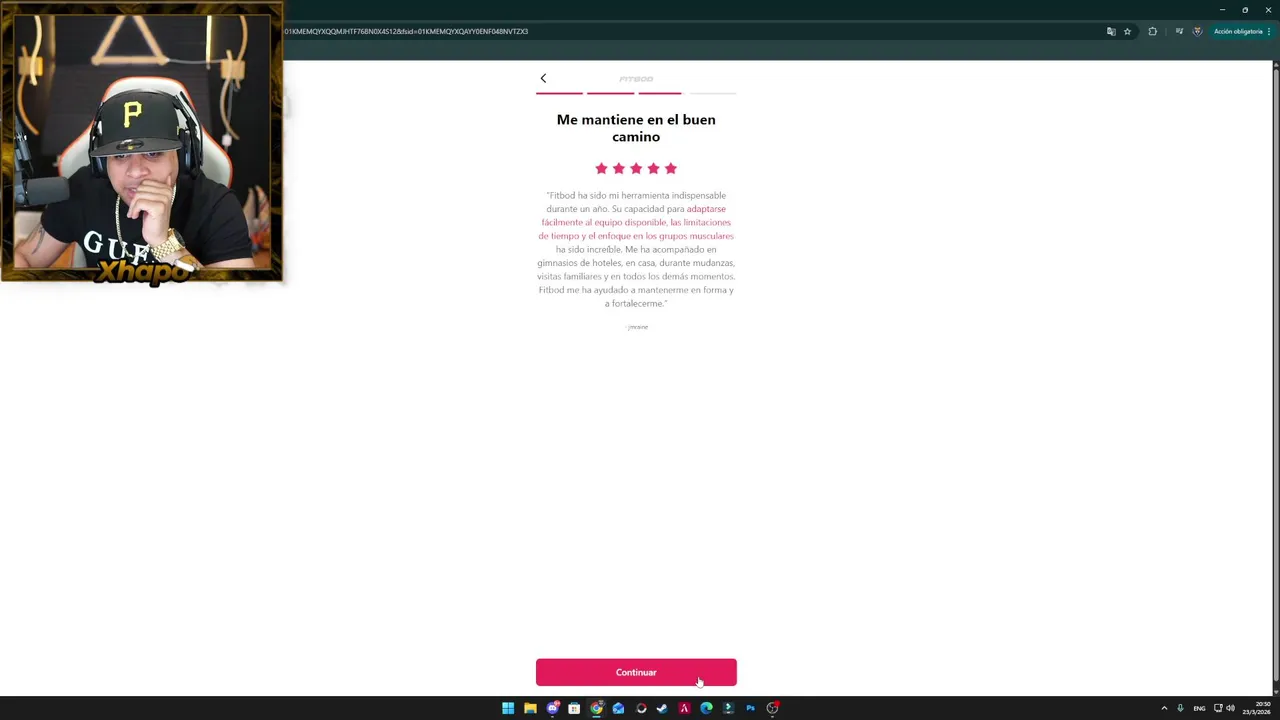Open the volume speaker icon in system tray
Image resolution: width=1280 pixels, height=720 pixels.
tap(1230, 708)
